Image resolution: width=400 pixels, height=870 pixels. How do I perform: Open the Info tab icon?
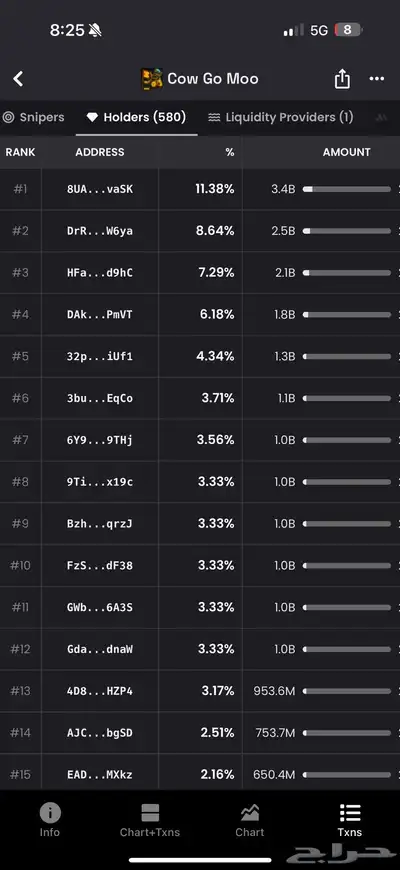[50, 813]
